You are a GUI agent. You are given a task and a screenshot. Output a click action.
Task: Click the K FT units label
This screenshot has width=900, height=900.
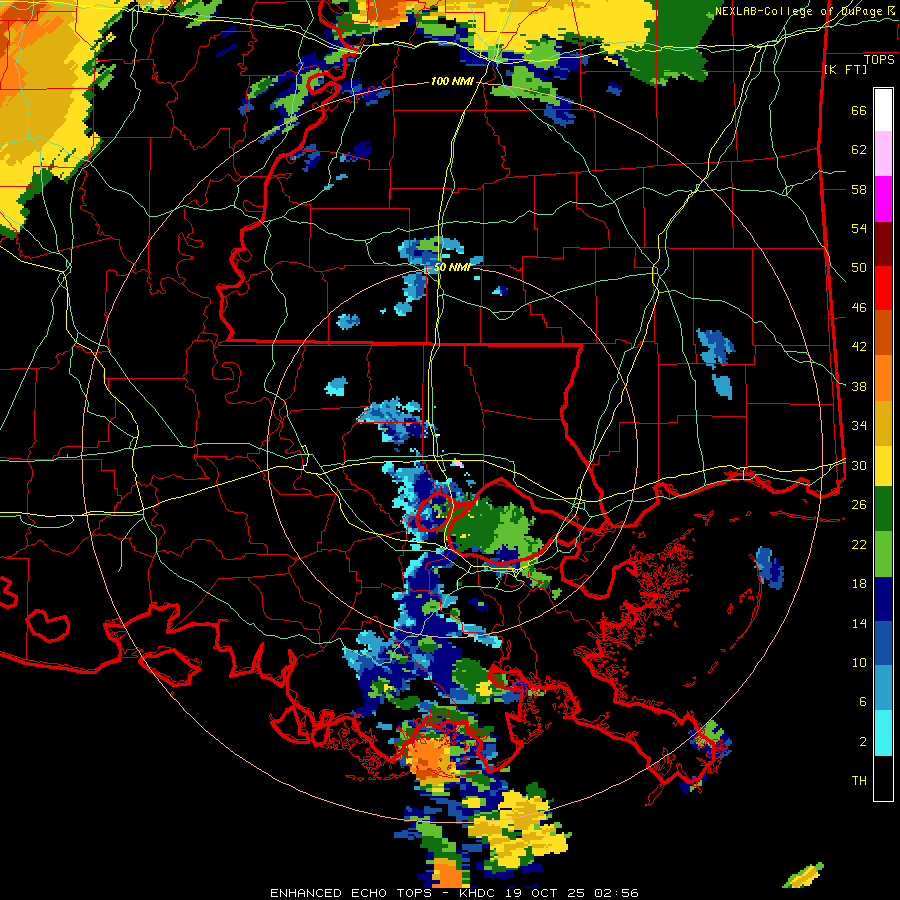point(845,69)
